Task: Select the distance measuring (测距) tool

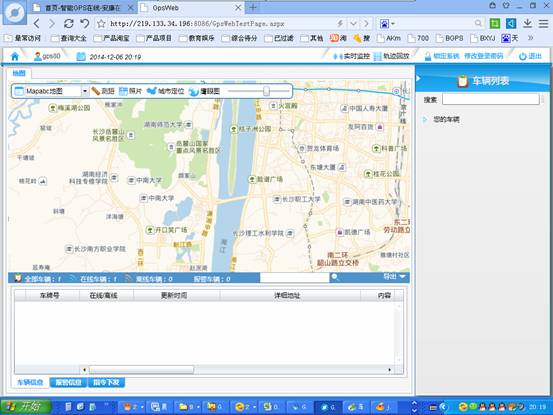Action: (103, 91)
